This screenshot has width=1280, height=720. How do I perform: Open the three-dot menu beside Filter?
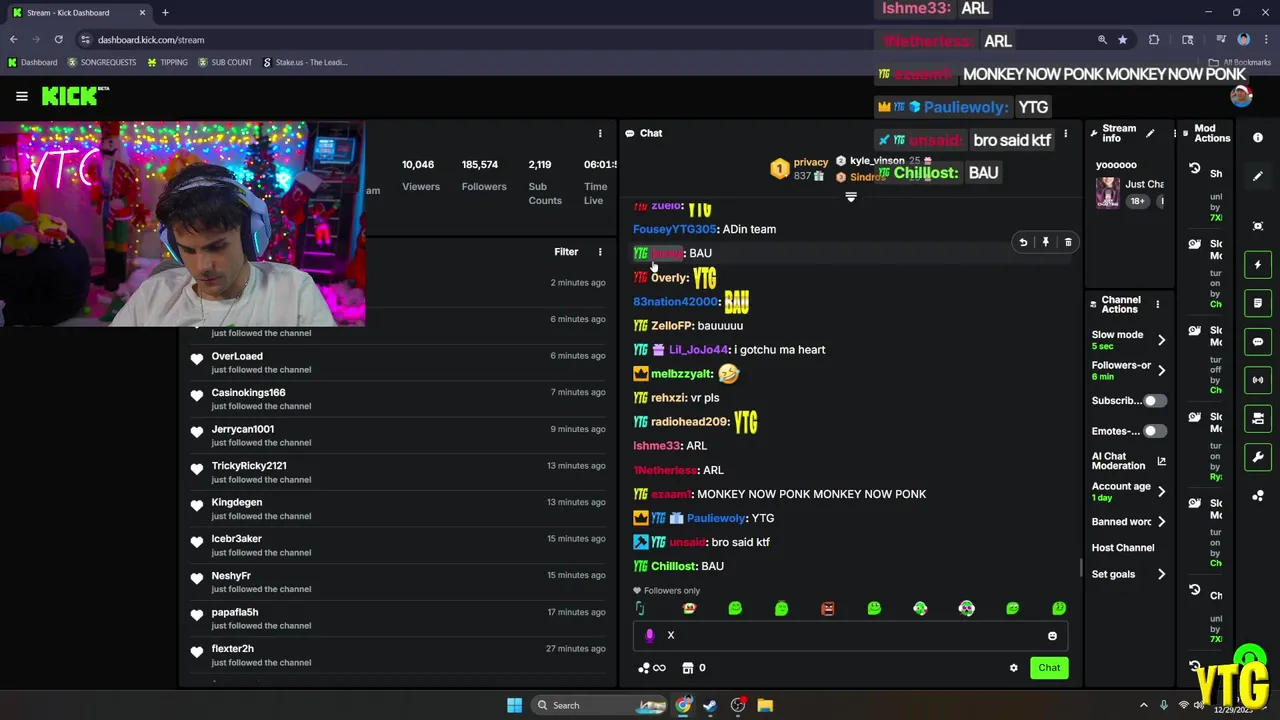tap(600, 252)
